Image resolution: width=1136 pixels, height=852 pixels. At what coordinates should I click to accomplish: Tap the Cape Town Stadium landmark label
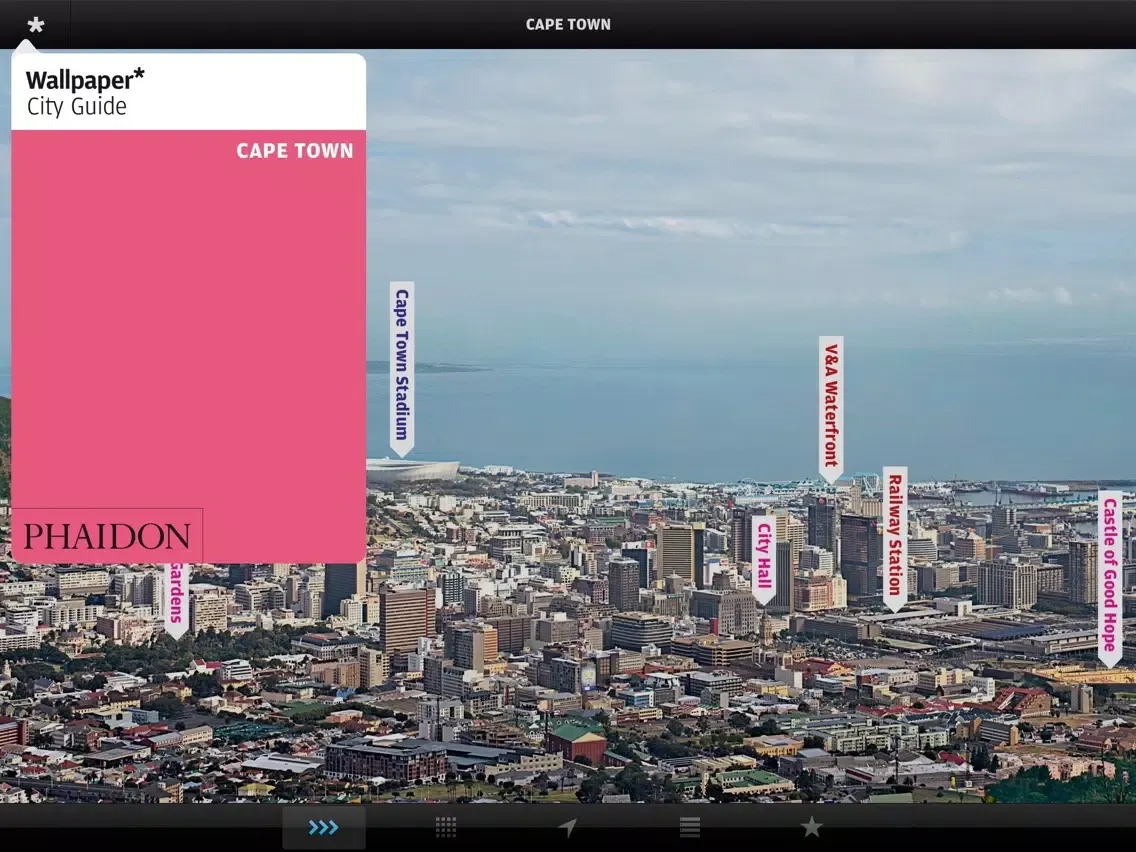[x=402, y=369]
